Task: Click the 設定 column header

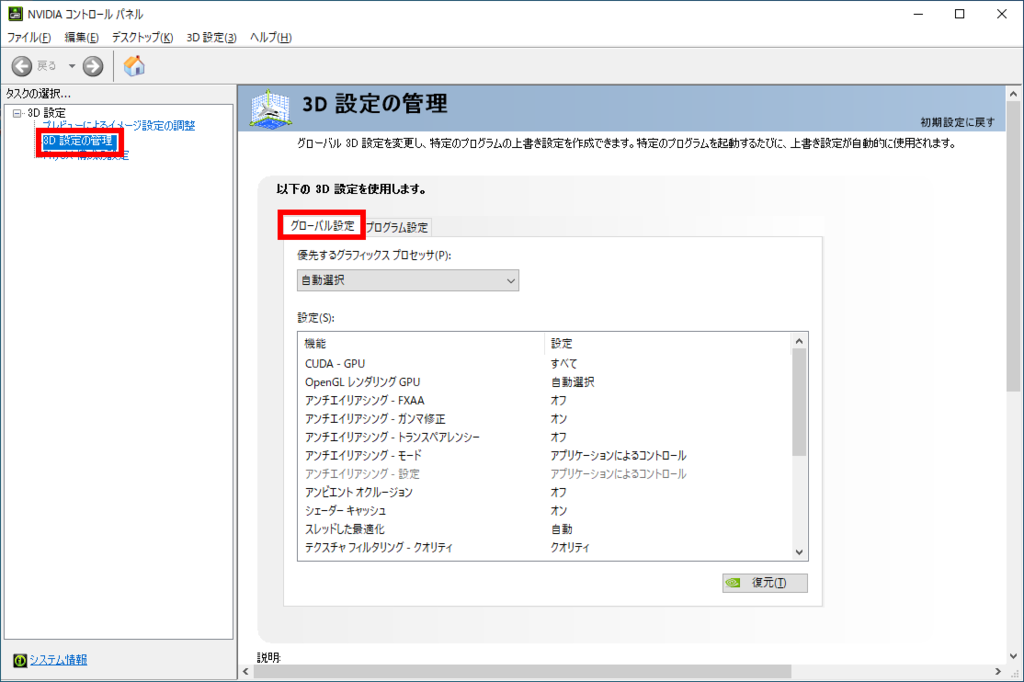Action: [x=668, y=344]
